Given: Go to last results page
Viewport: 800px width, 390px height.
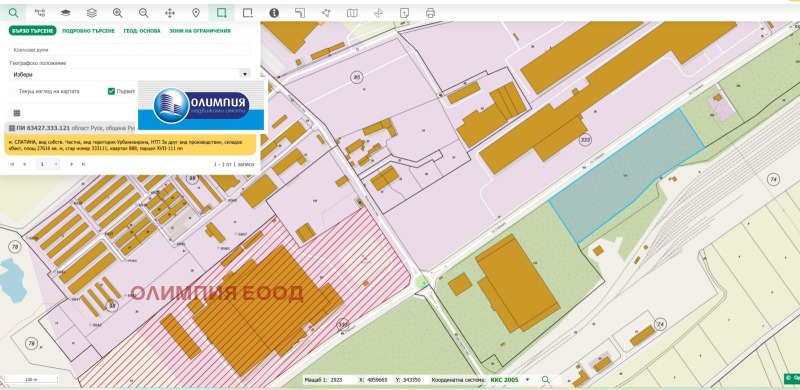Looking at the screenshot, I should click(84, 164).
